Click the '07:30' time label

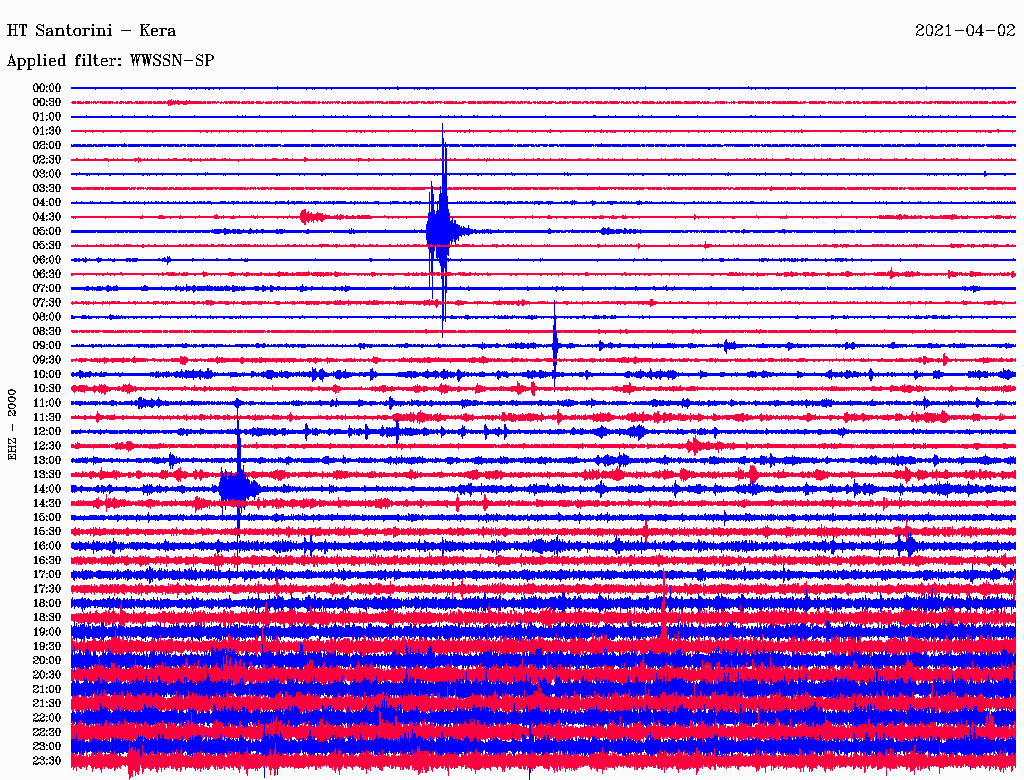[46, 302]
